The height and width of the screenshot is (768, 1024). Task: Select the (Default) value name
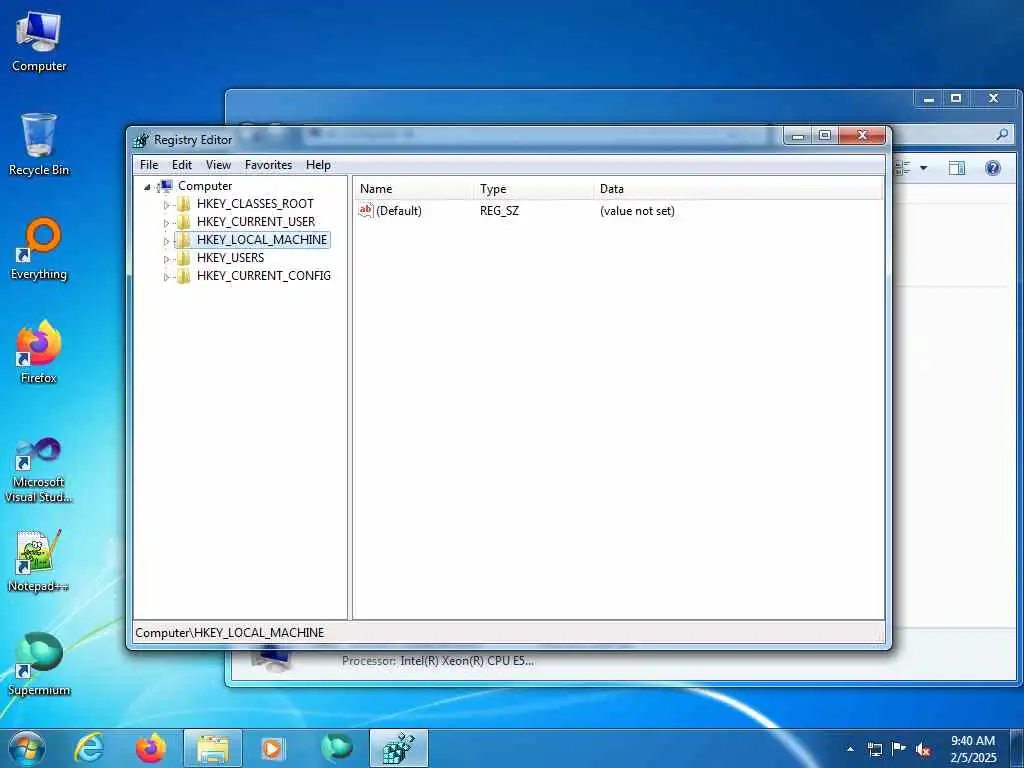point(399,211)
